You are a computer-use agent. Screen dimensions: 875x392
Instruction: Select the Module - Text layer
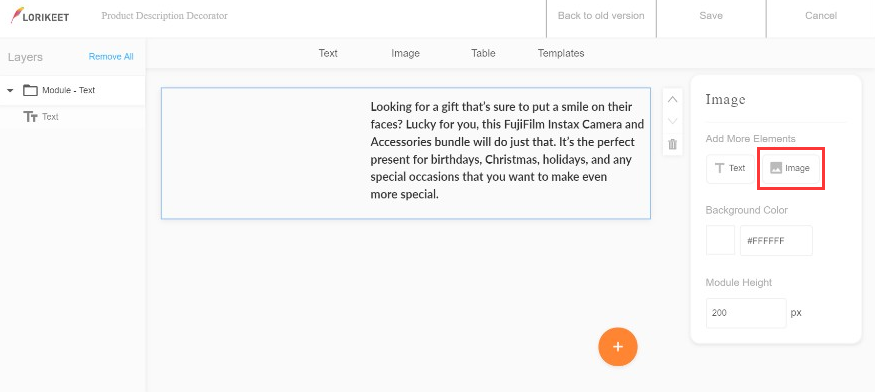click(x=73, y=90)
